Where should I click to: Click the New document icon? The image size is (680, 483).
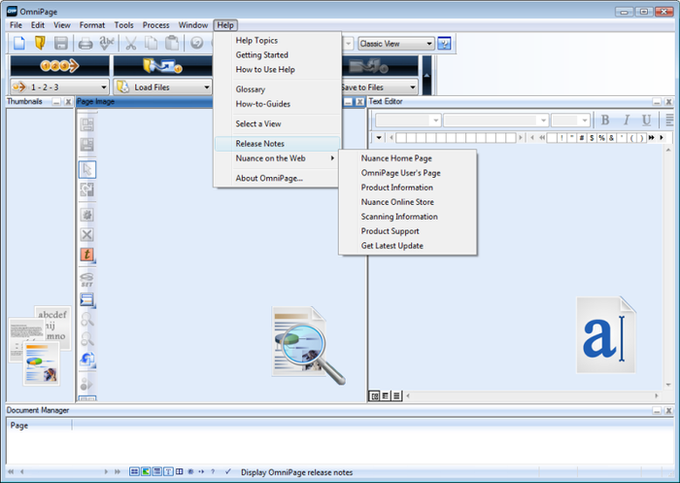(x=20, y=43)
